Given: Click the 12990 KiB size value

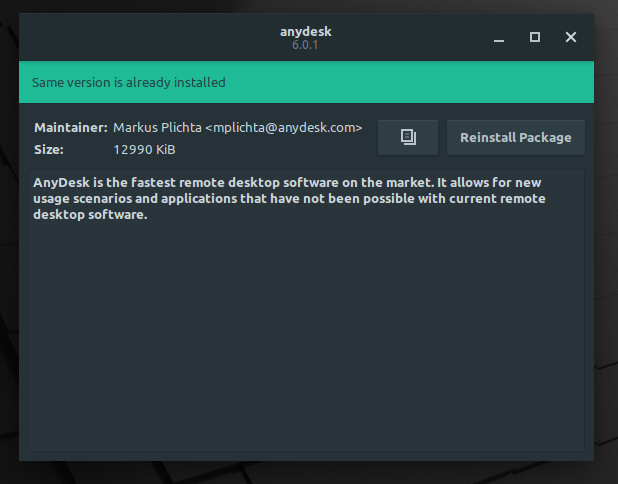Looking at the screenshot, I should (144, 150).
